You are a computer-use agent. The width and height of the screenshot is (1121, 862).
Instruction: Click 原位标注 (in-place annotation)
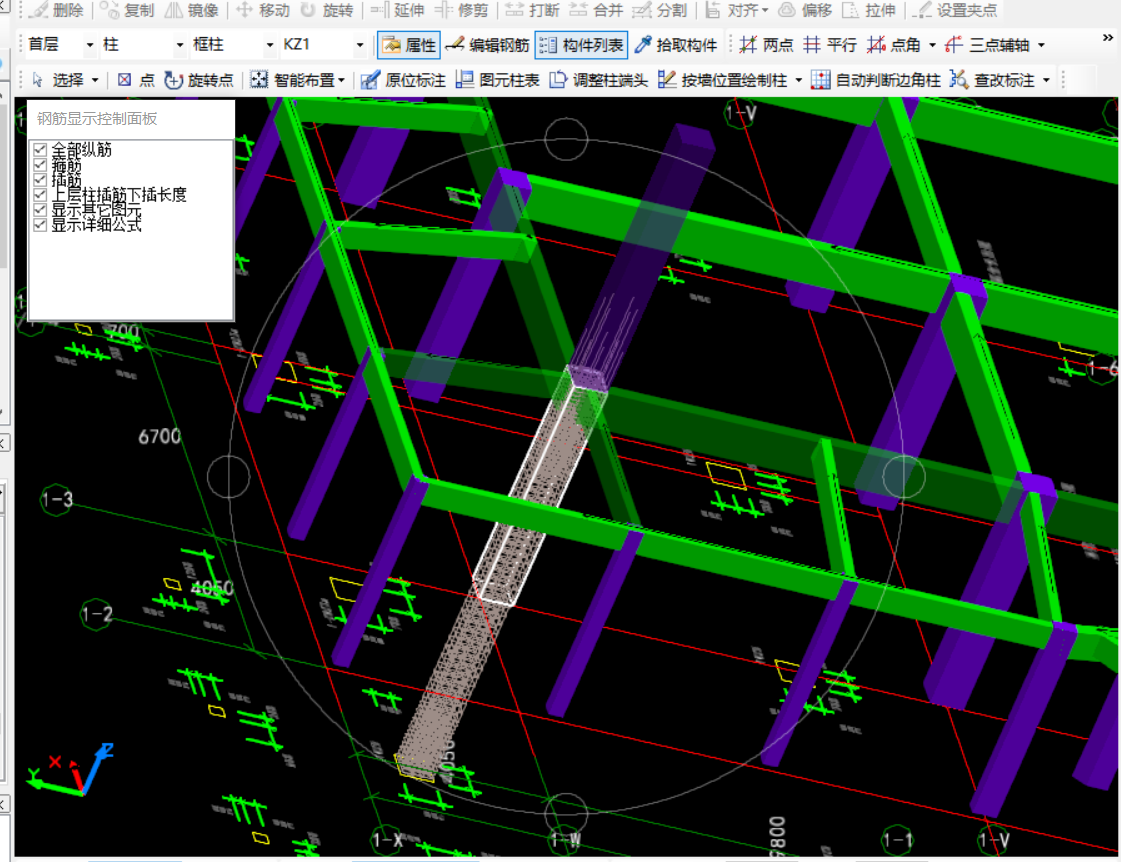pyautogui.click(x=403, y=80)
